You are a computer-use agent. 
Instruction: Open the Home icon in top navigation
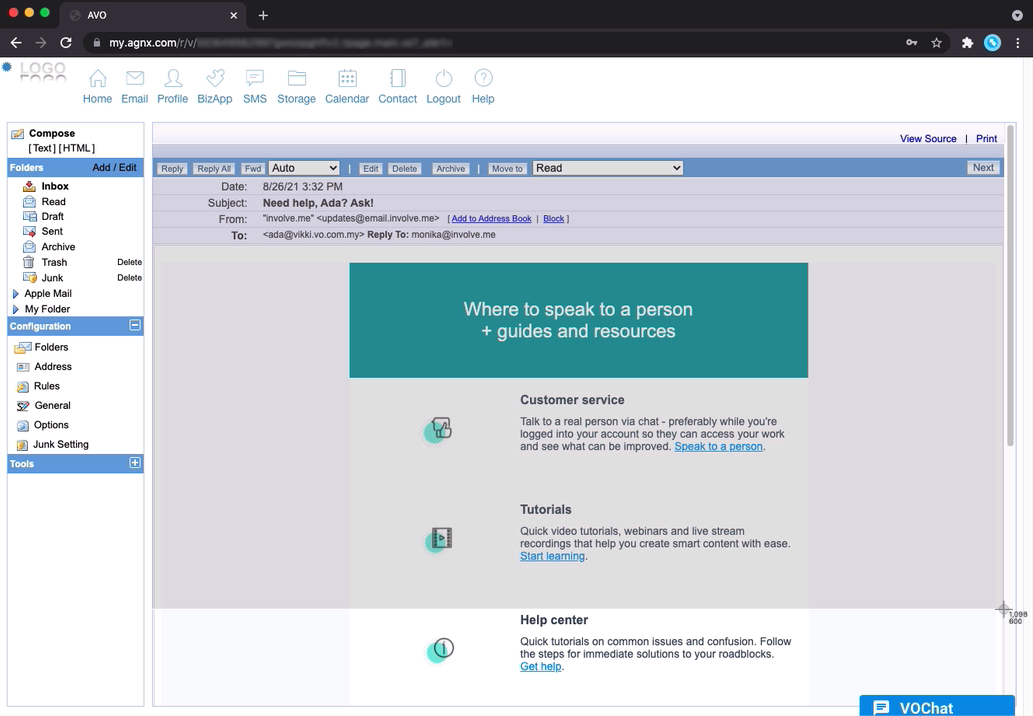click(97, 79)
